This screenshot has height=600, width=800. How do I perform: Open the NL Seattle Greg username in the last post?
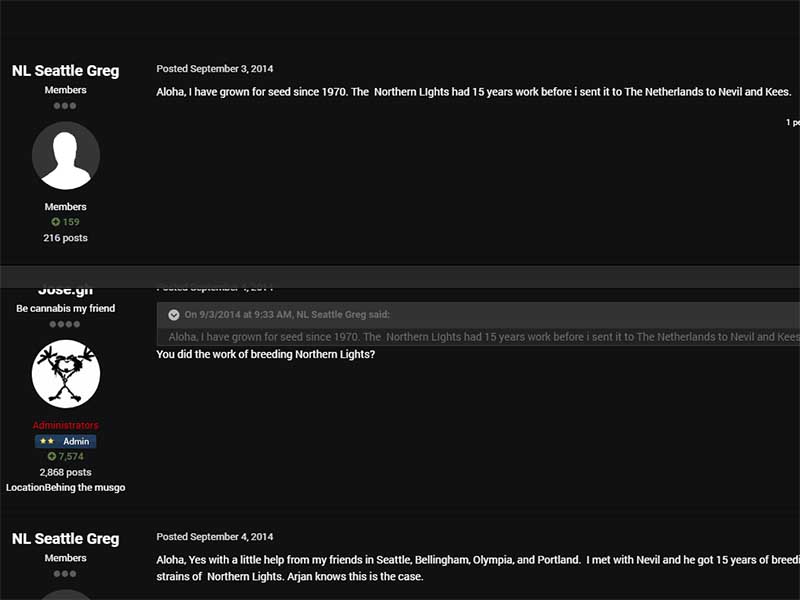click(66, 539)
